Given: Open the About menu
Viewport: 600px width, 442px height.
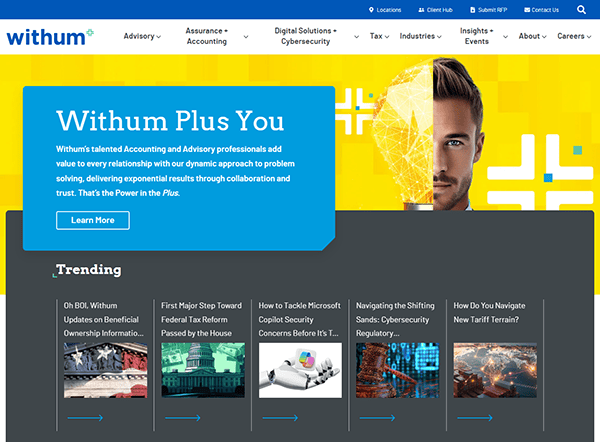Looking at the screenshot, I should [529, 36].
